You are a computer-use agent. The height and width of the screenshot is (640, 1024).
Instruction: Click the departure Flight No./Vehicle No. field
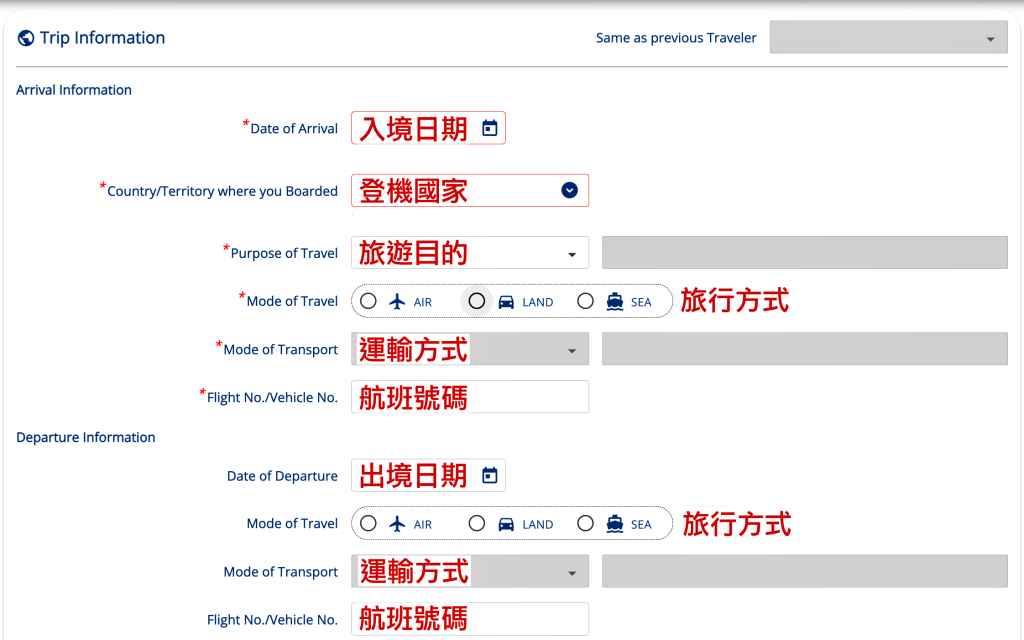470,619
